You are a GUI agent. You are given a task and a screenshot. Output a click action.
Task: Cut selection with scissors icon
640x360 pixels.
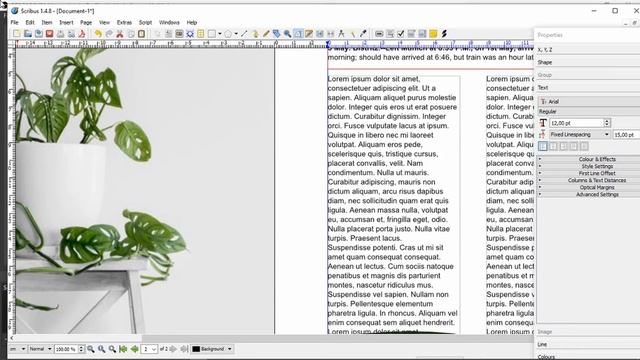click(x=120, y=33)
